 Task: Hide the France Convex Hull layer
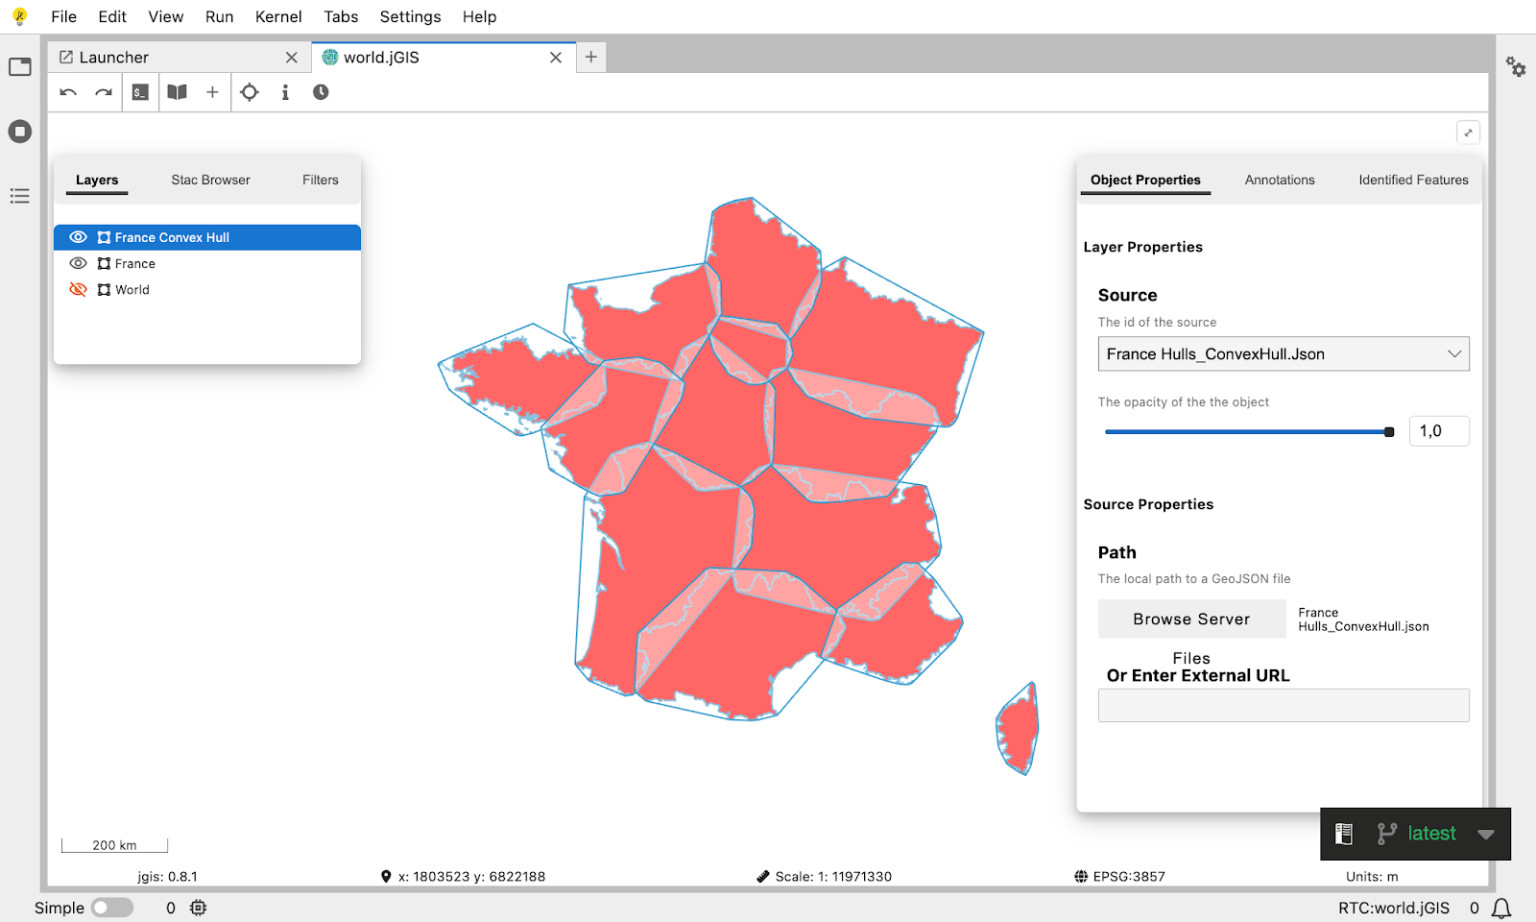78,237
